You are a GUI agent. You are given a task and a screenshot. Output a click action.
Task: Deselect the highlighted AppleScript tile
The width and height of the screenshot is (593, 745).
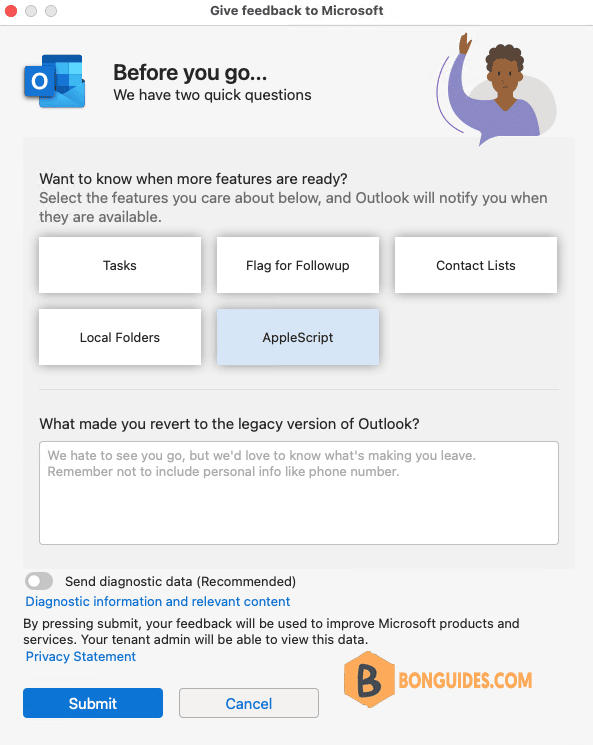(298, 337)
